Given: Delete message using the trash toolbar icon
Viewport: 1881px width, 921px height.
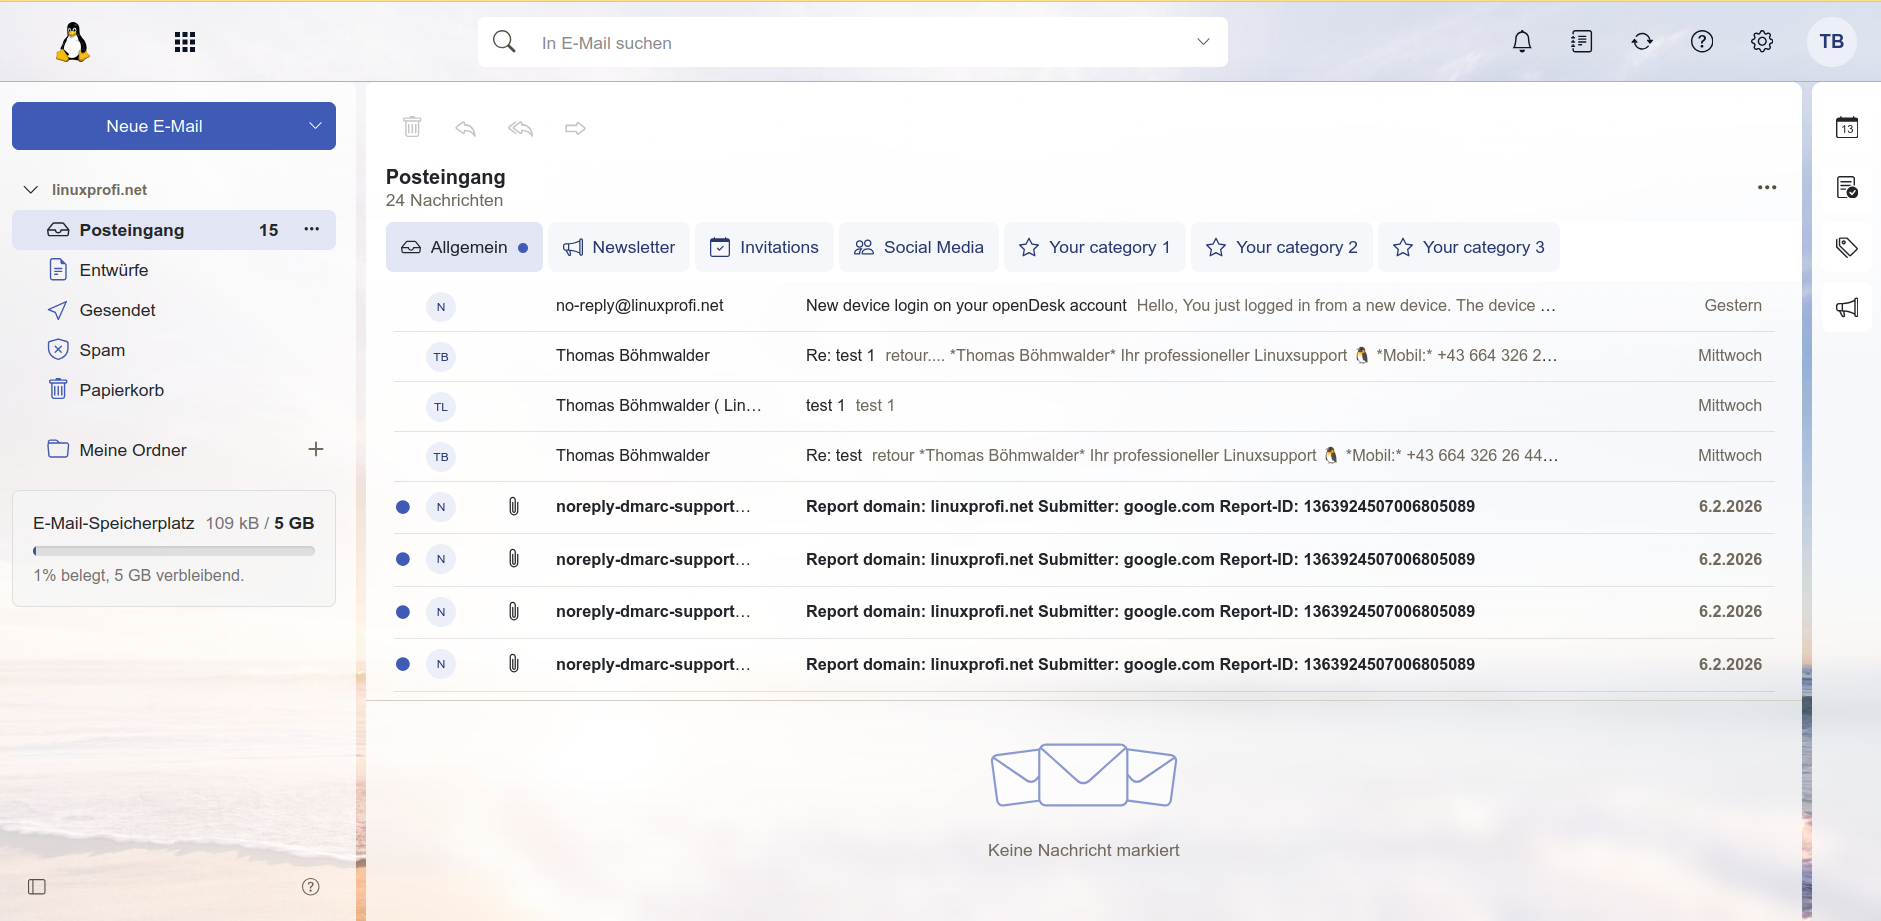Looking at the screenshot, I should tap(412, 127).
